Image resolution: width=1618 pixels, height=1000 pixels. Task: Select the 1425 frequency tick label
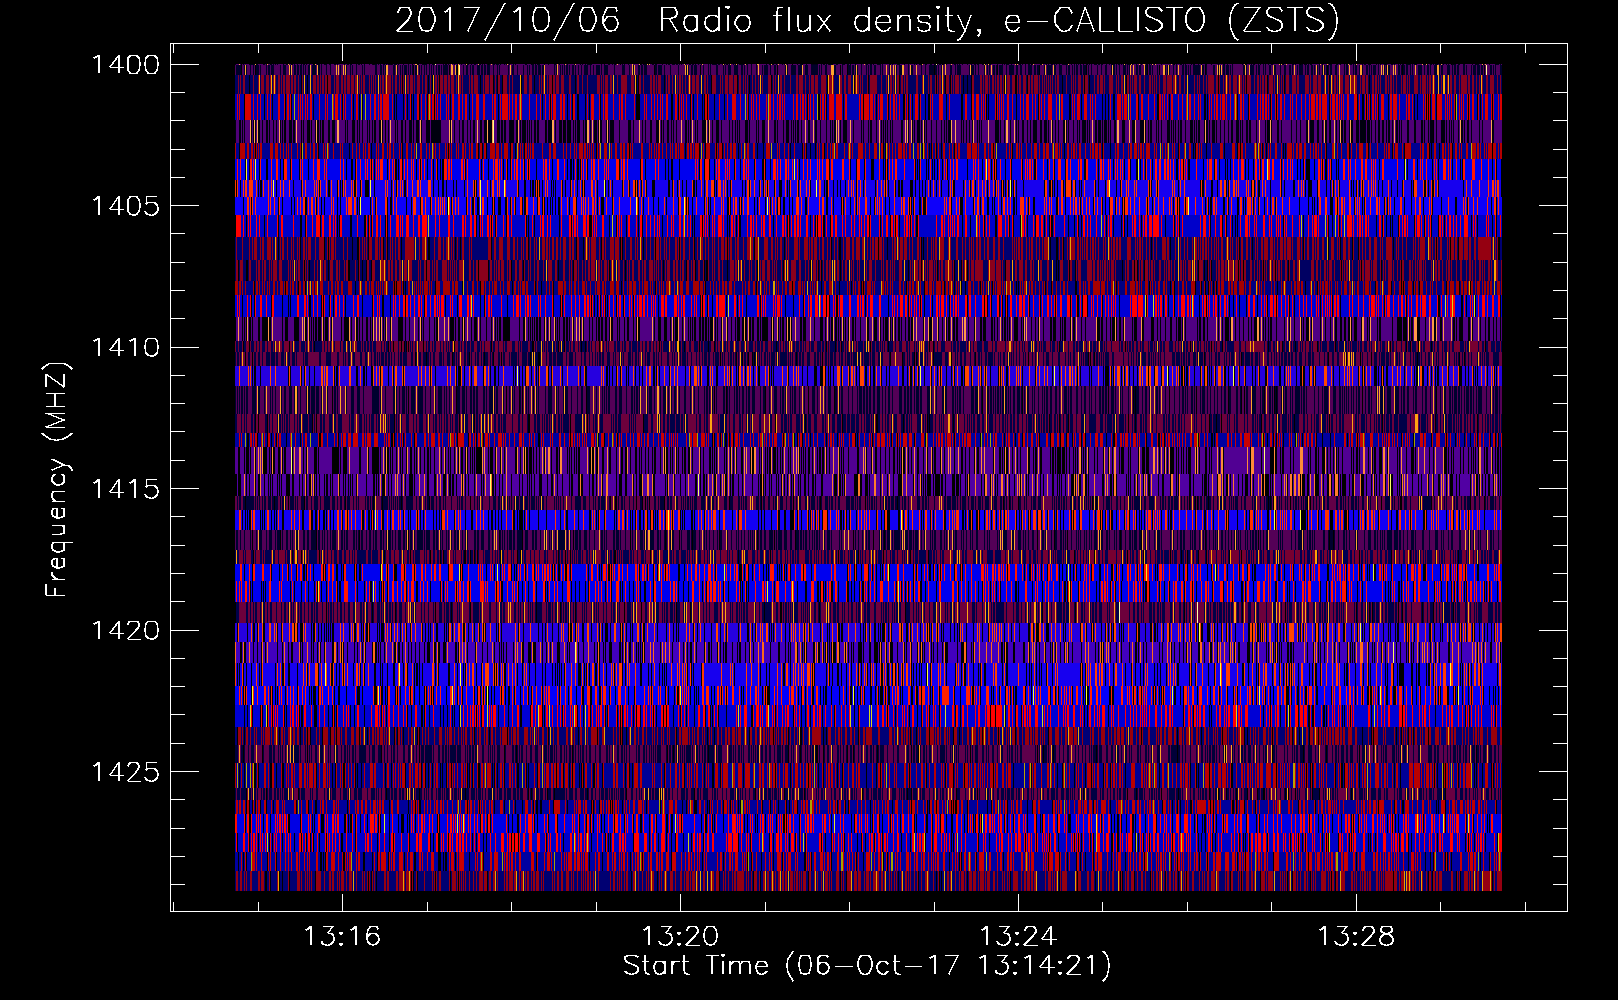(x=125, y=772)
